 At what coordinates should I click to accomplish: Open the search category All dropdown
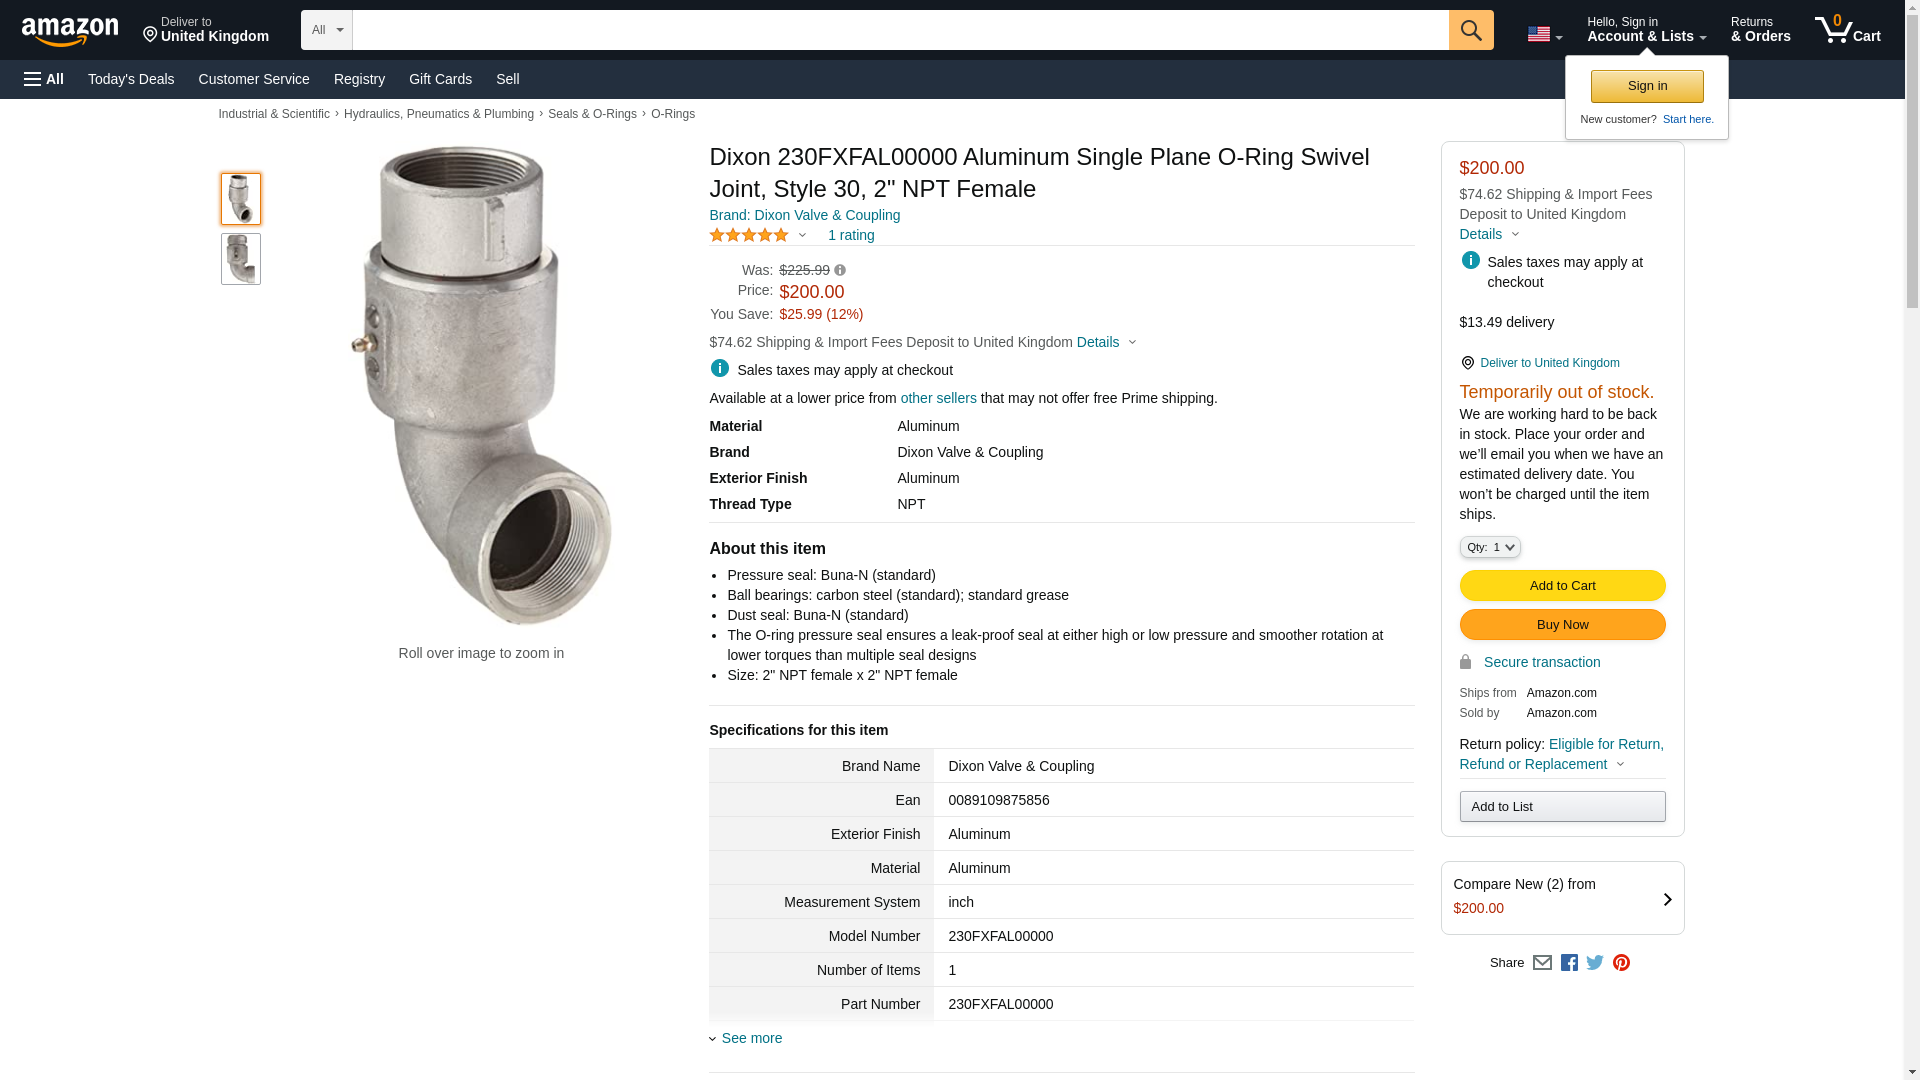click(x=326, y=30)
